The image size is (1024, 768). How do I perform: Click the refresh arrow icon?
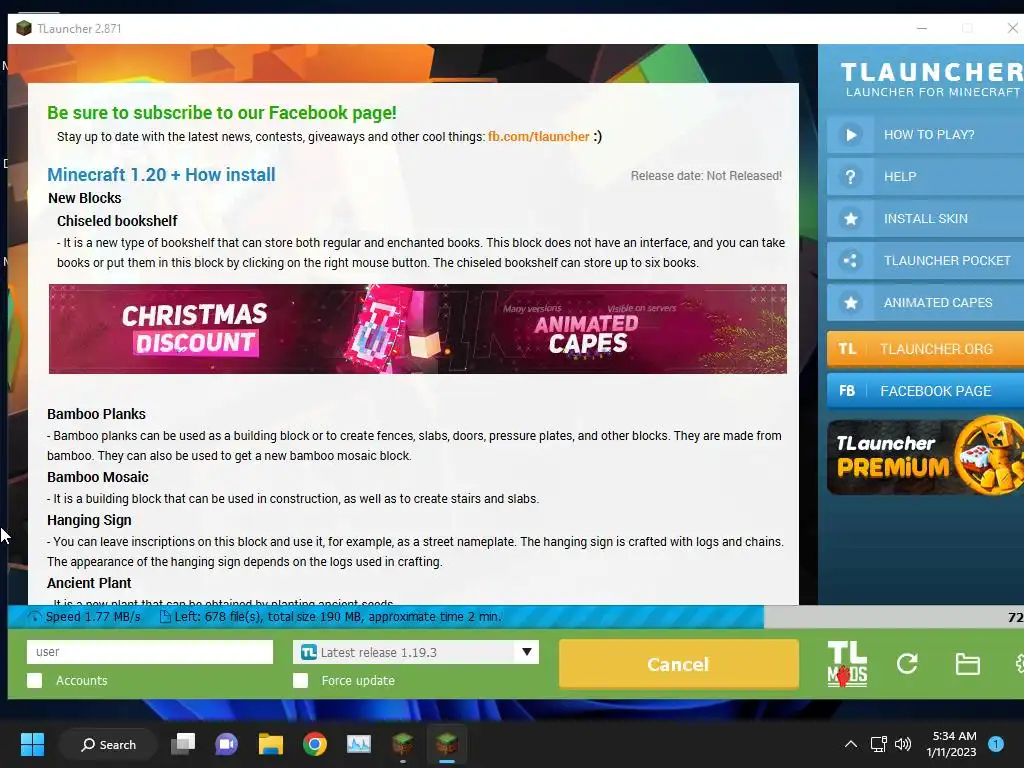(x=907, y=664)
